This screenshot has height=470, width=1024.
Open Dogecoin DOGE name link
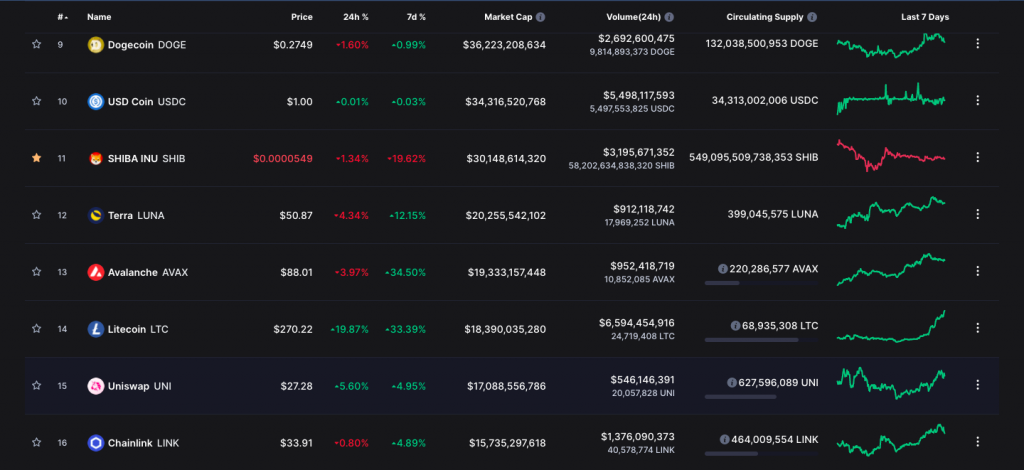(x=147, y=45)
